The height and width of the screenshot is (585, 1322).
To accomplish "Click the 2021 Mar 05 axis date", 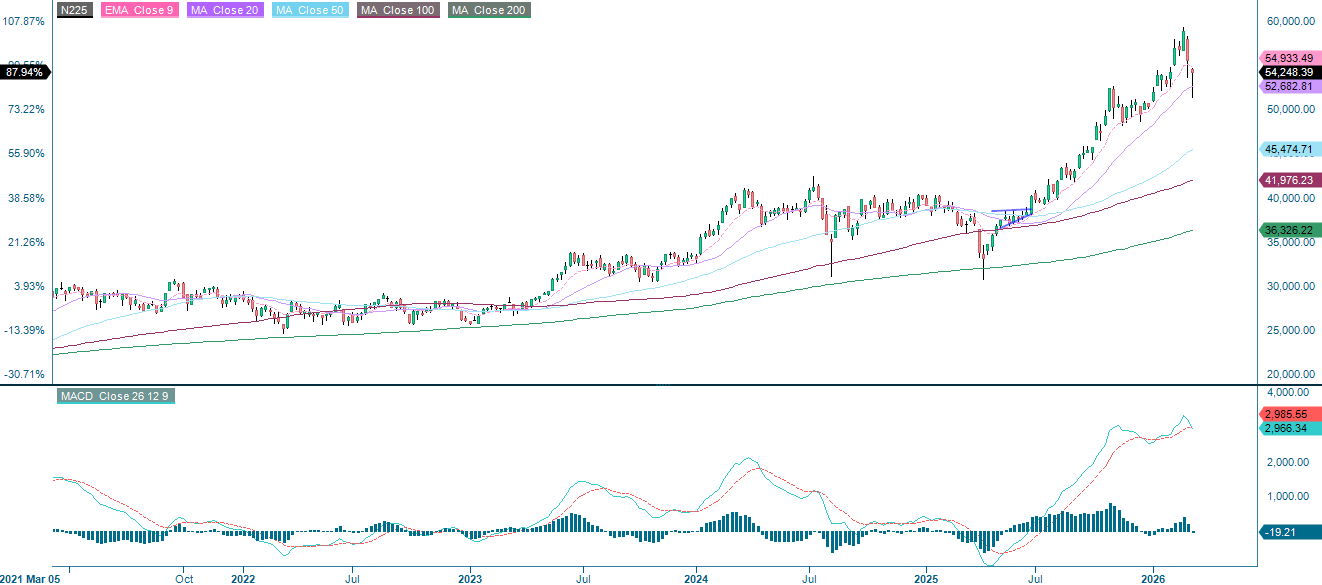I will [32, 577].
